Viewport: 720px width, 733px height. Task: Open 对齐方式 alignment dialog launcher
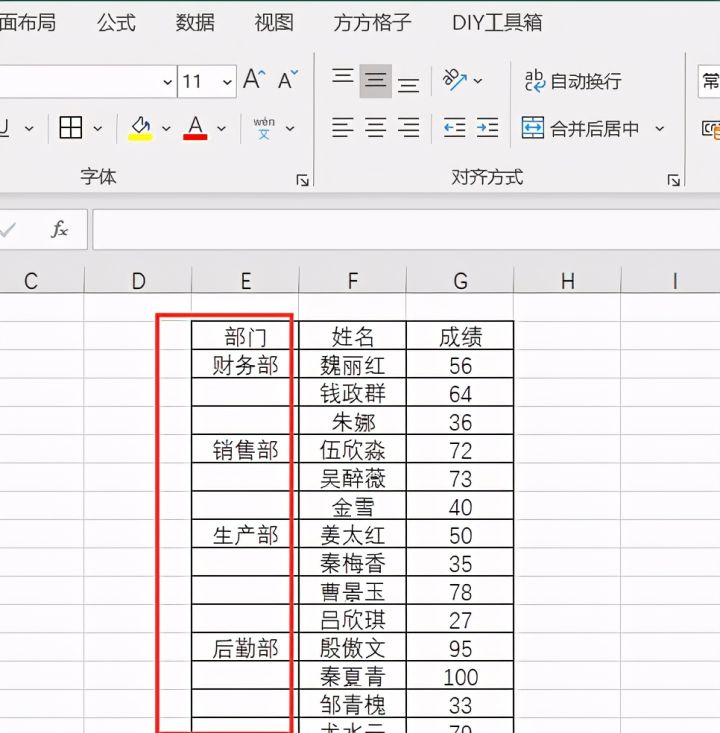pos(674,180)
